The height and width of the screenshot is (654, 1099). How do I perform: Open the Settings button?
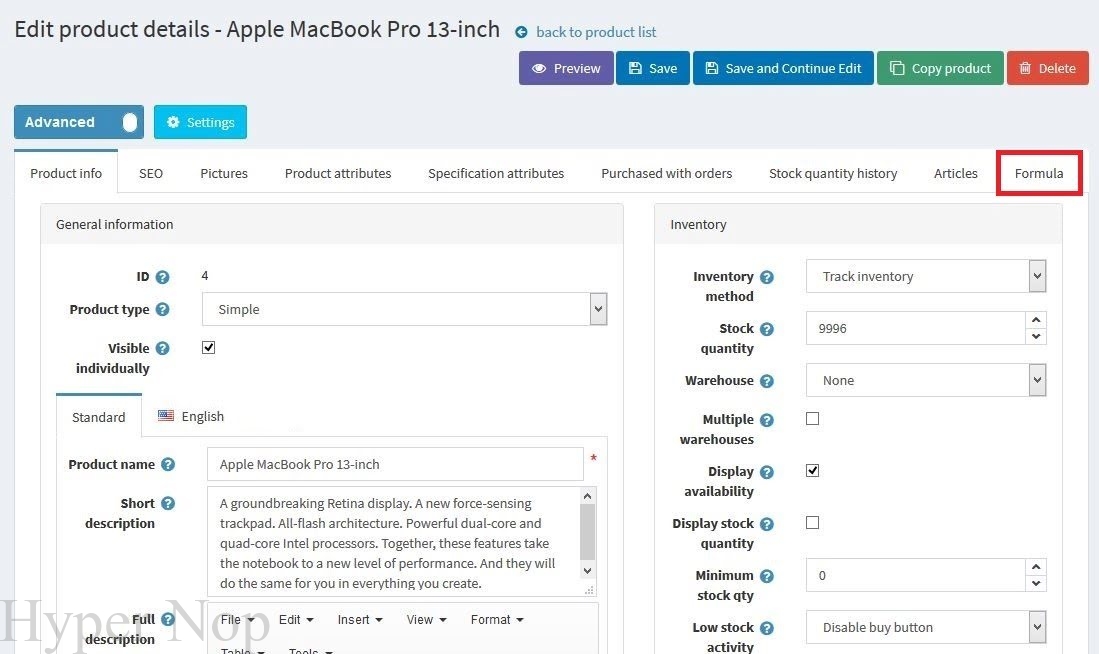(x=200, y=122)
